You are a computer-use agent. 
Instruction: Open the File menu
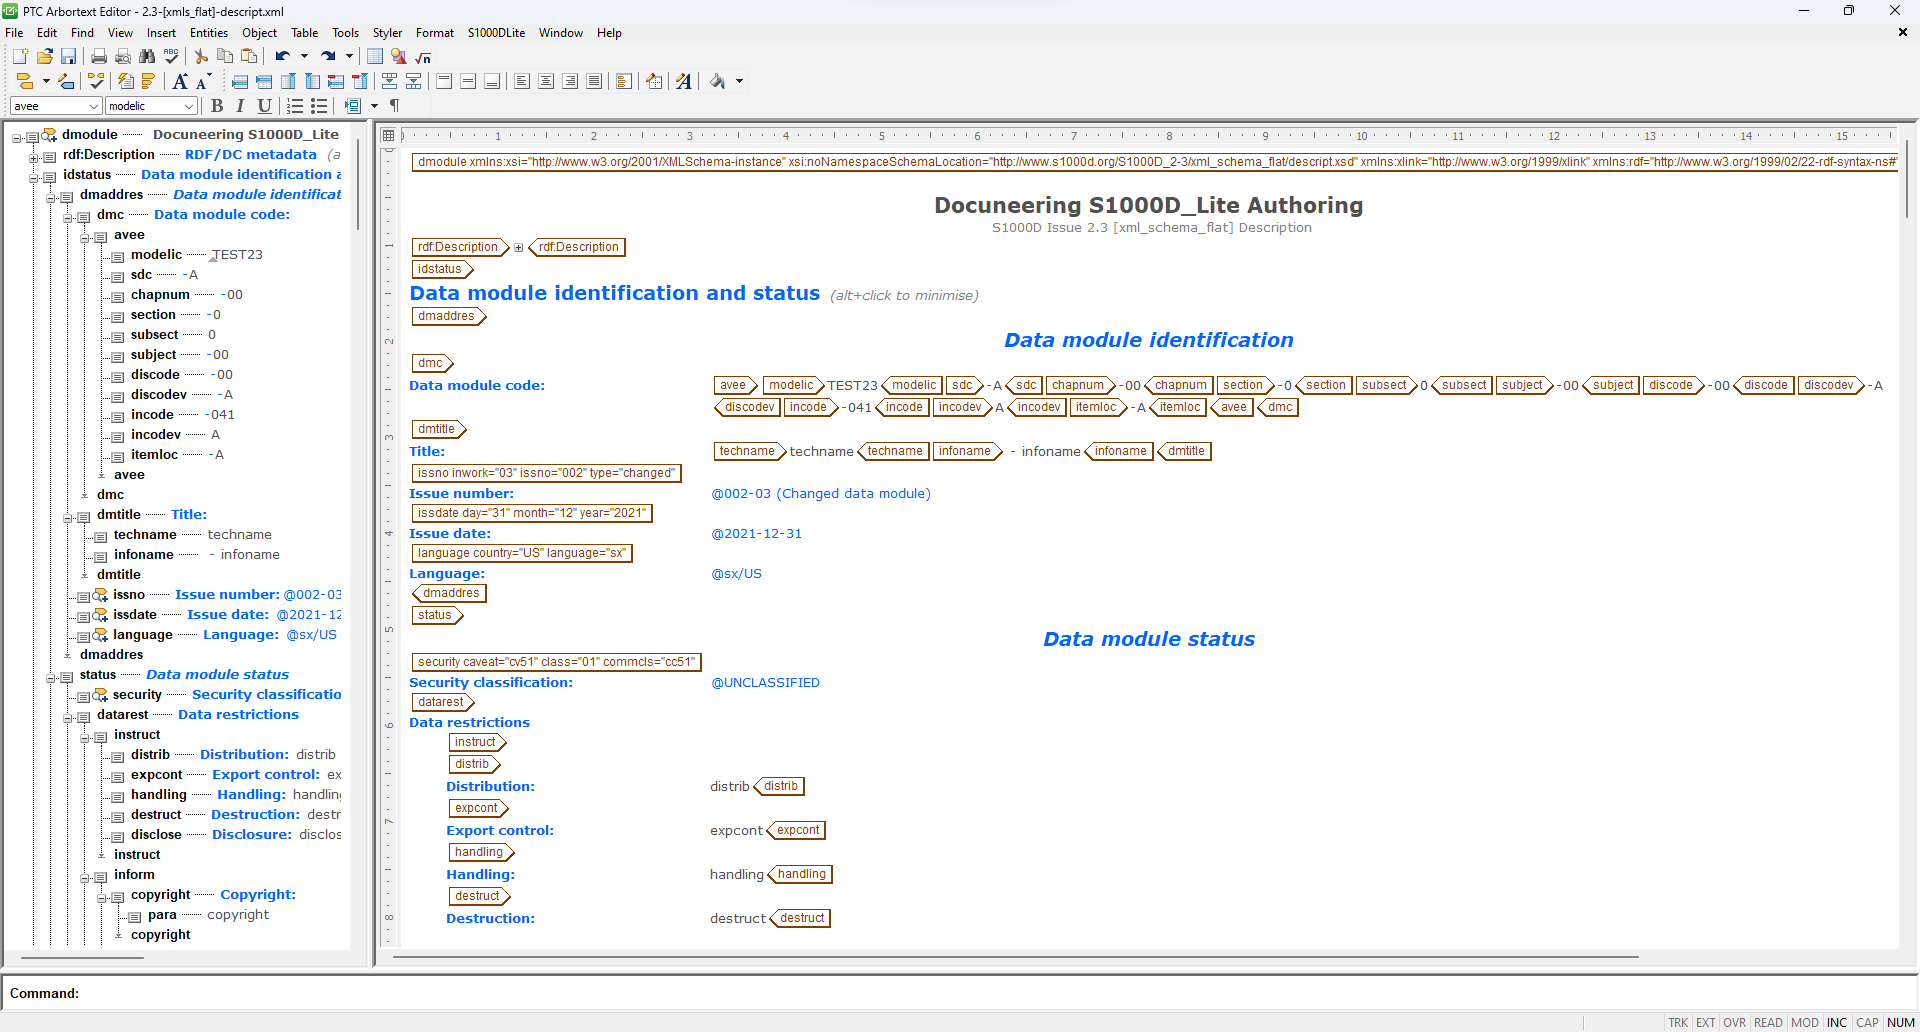14,33
